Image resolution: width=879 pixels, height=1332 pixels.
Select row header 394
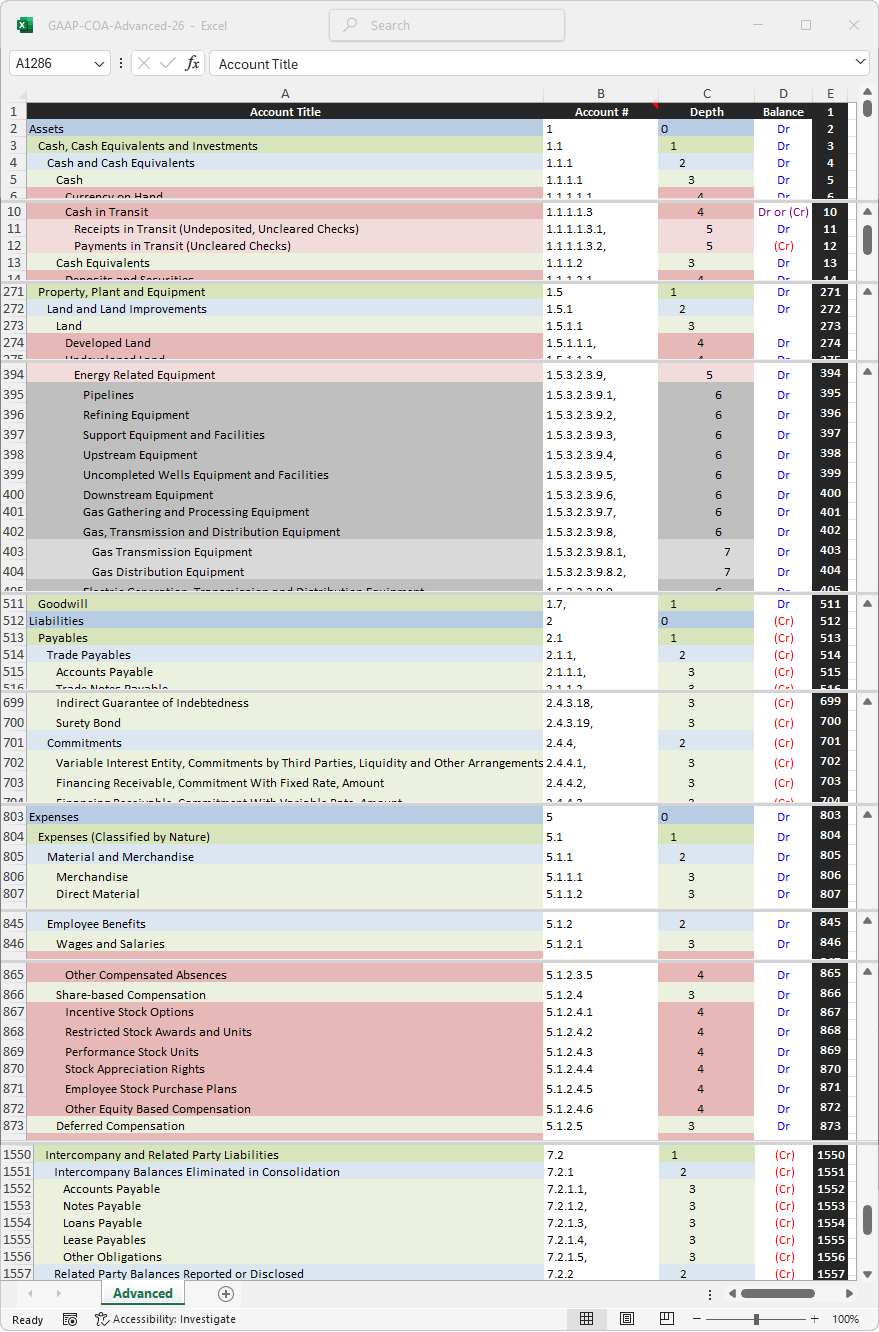(x=13, y=375)
